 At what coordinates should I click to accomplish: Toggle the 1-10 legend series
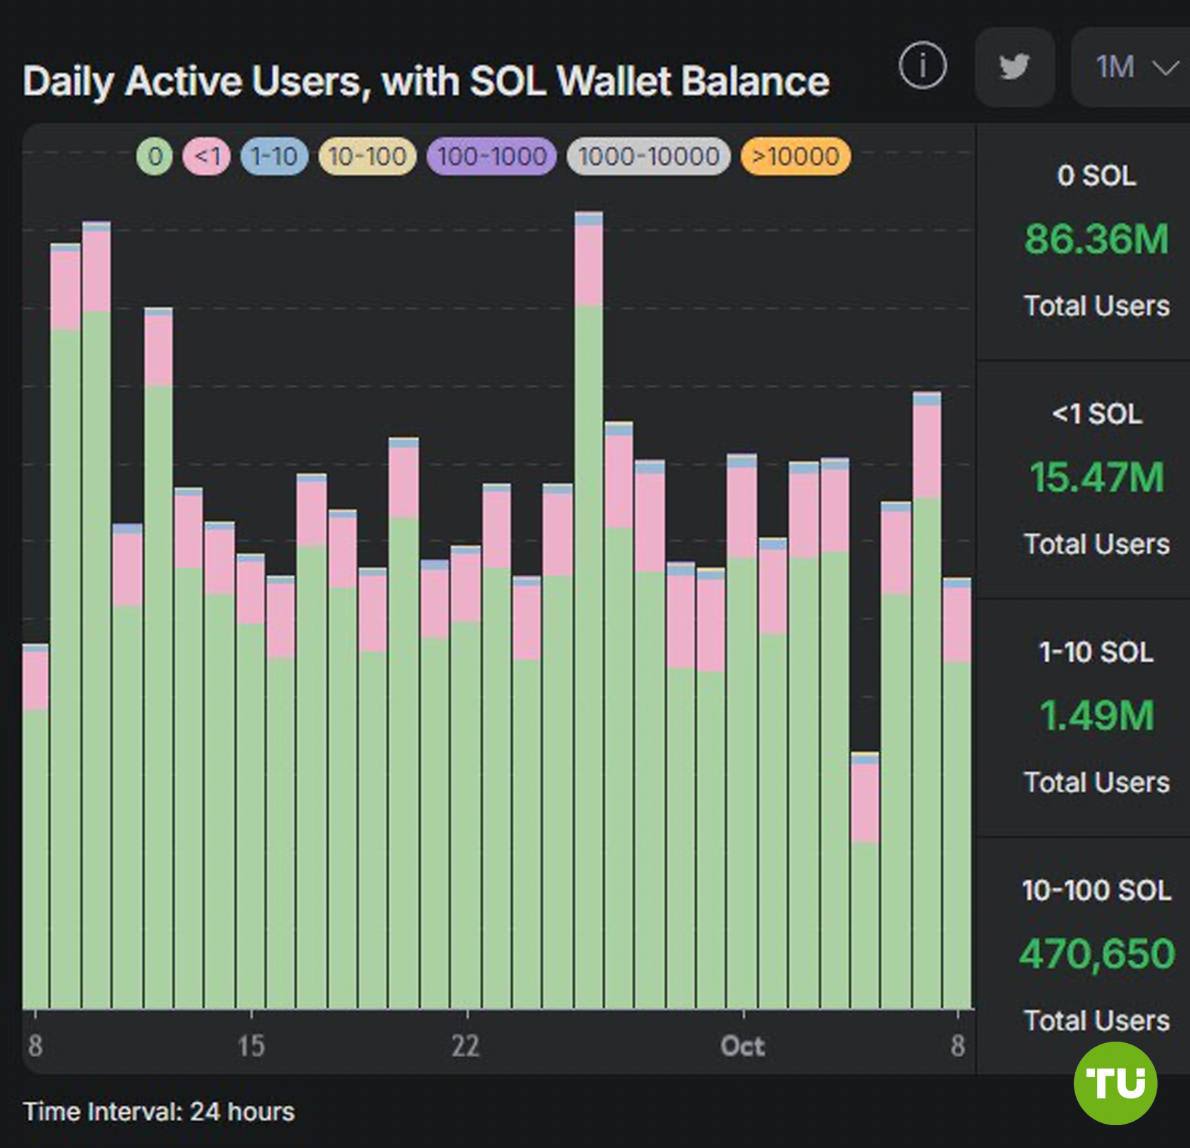(274, 156)
